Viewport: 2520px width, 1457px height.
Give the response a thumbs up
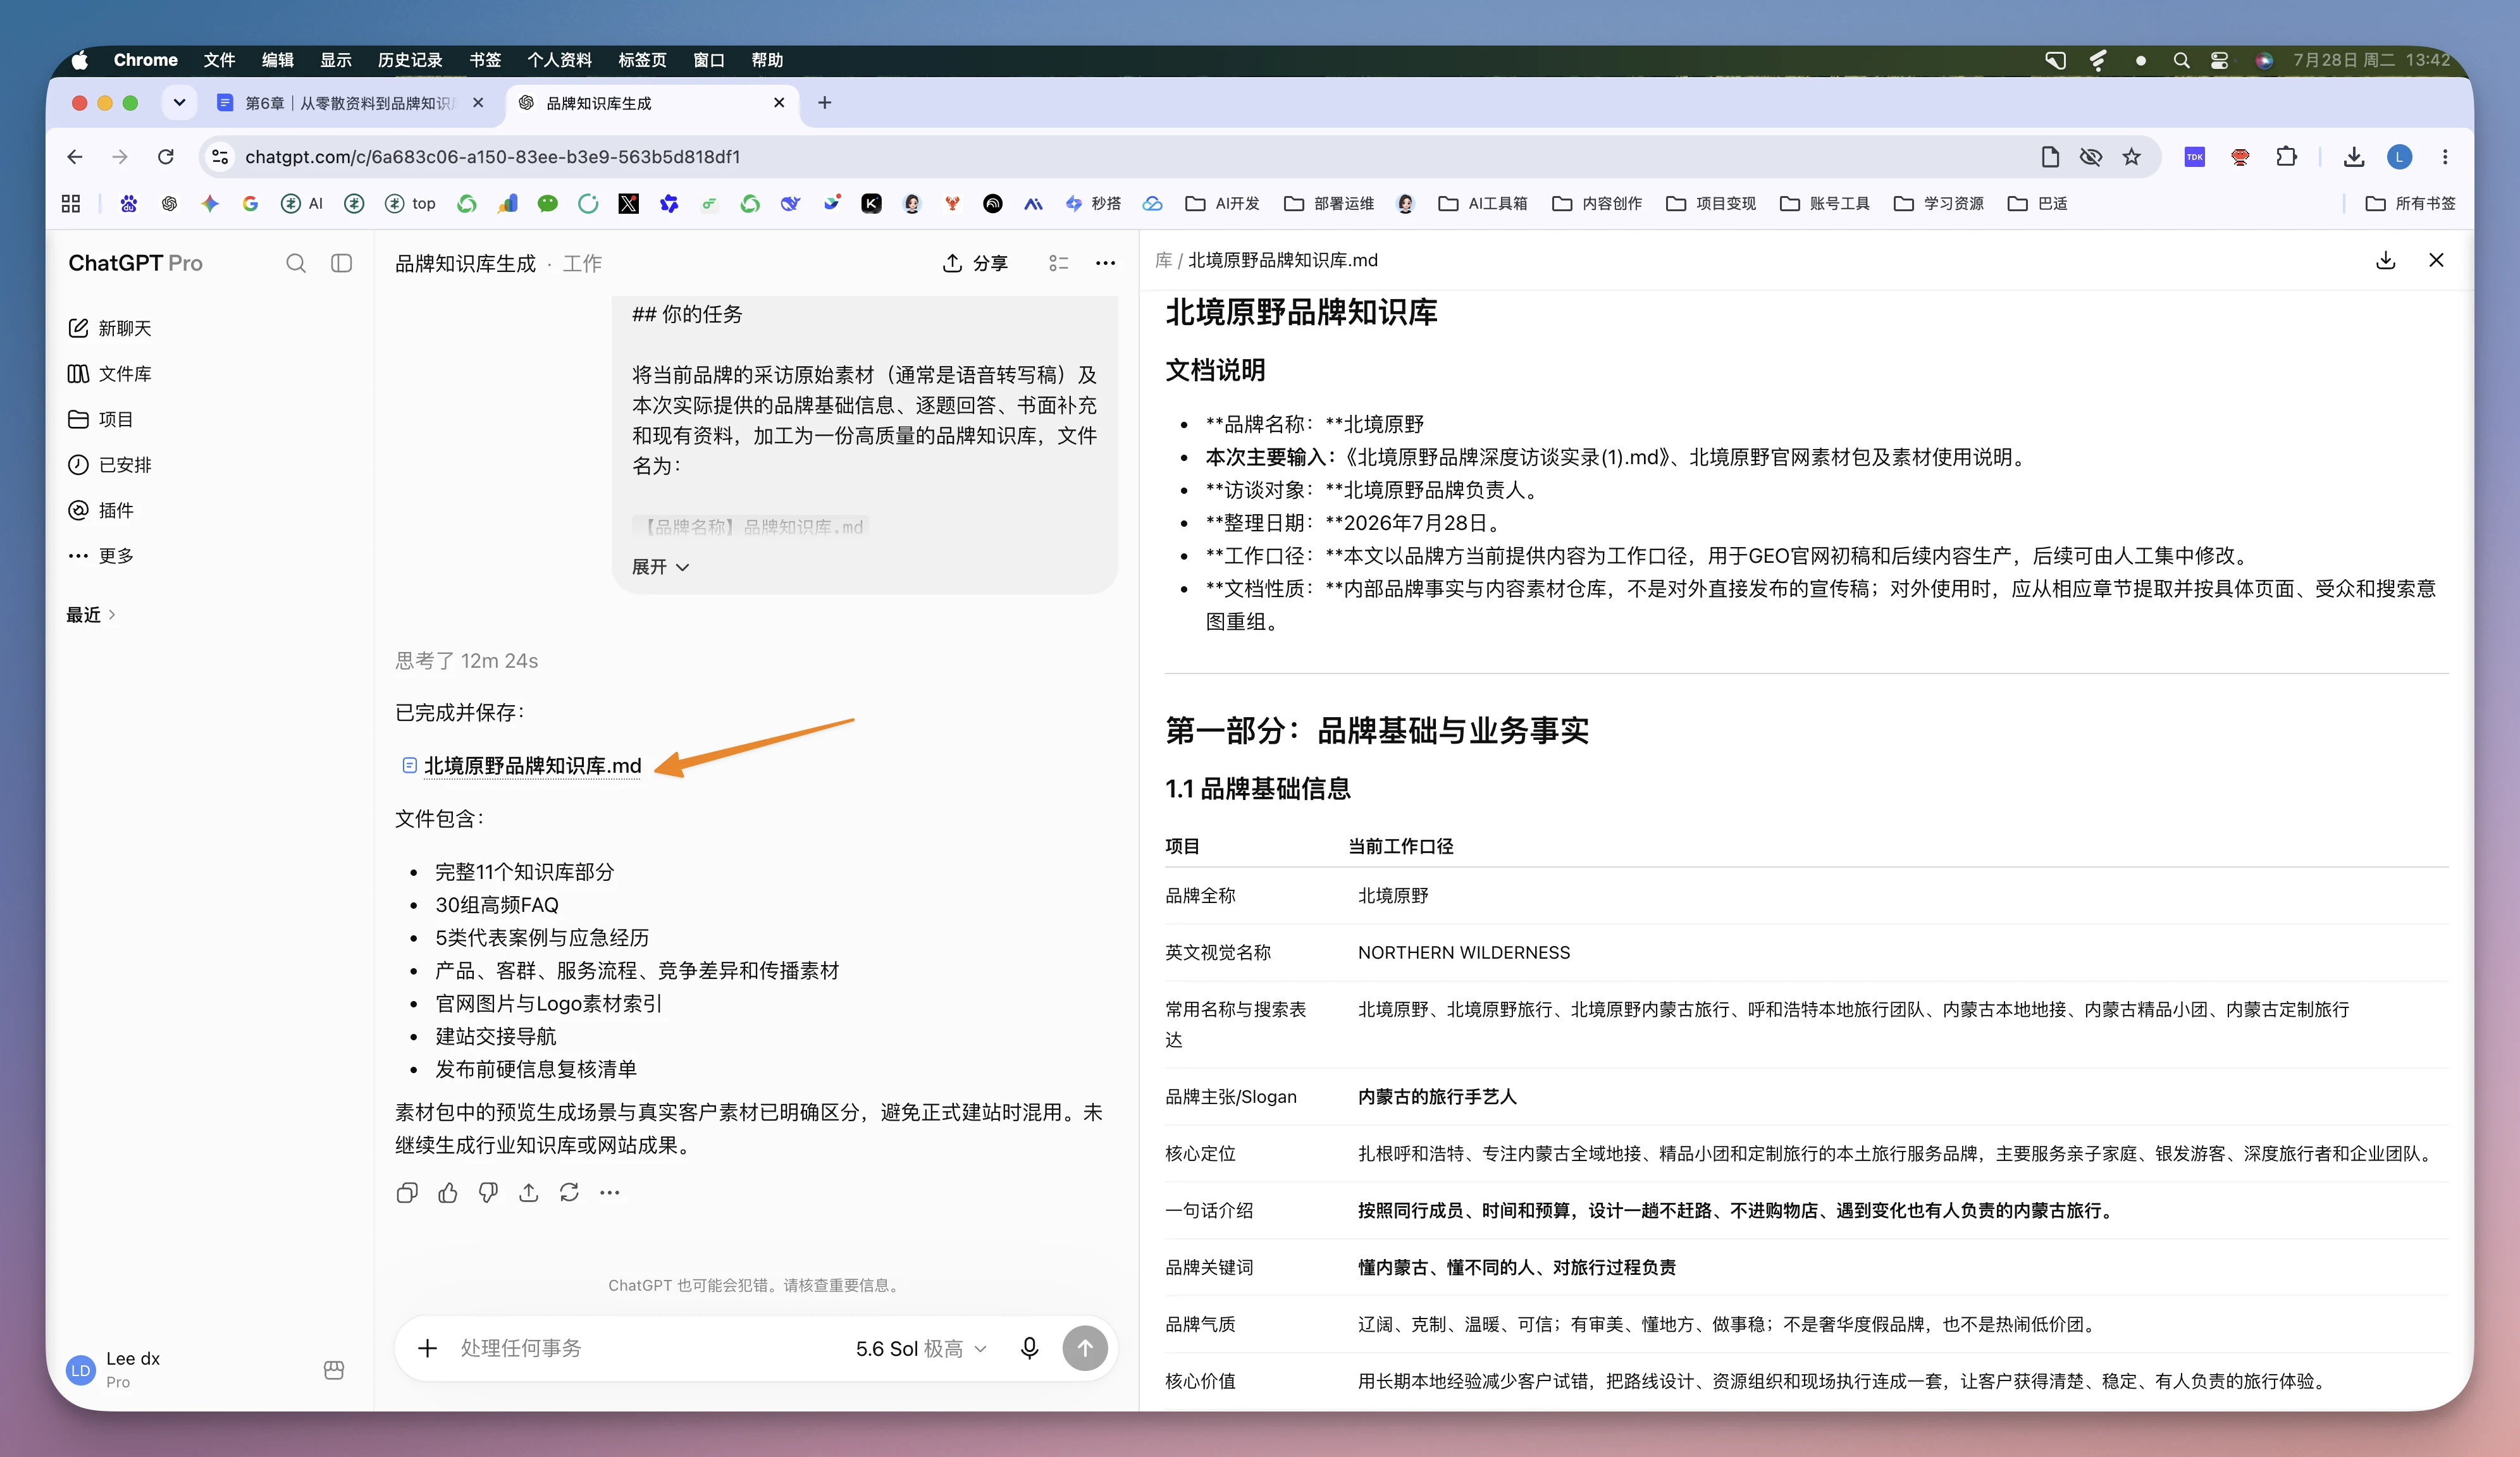pos(447,1192)
